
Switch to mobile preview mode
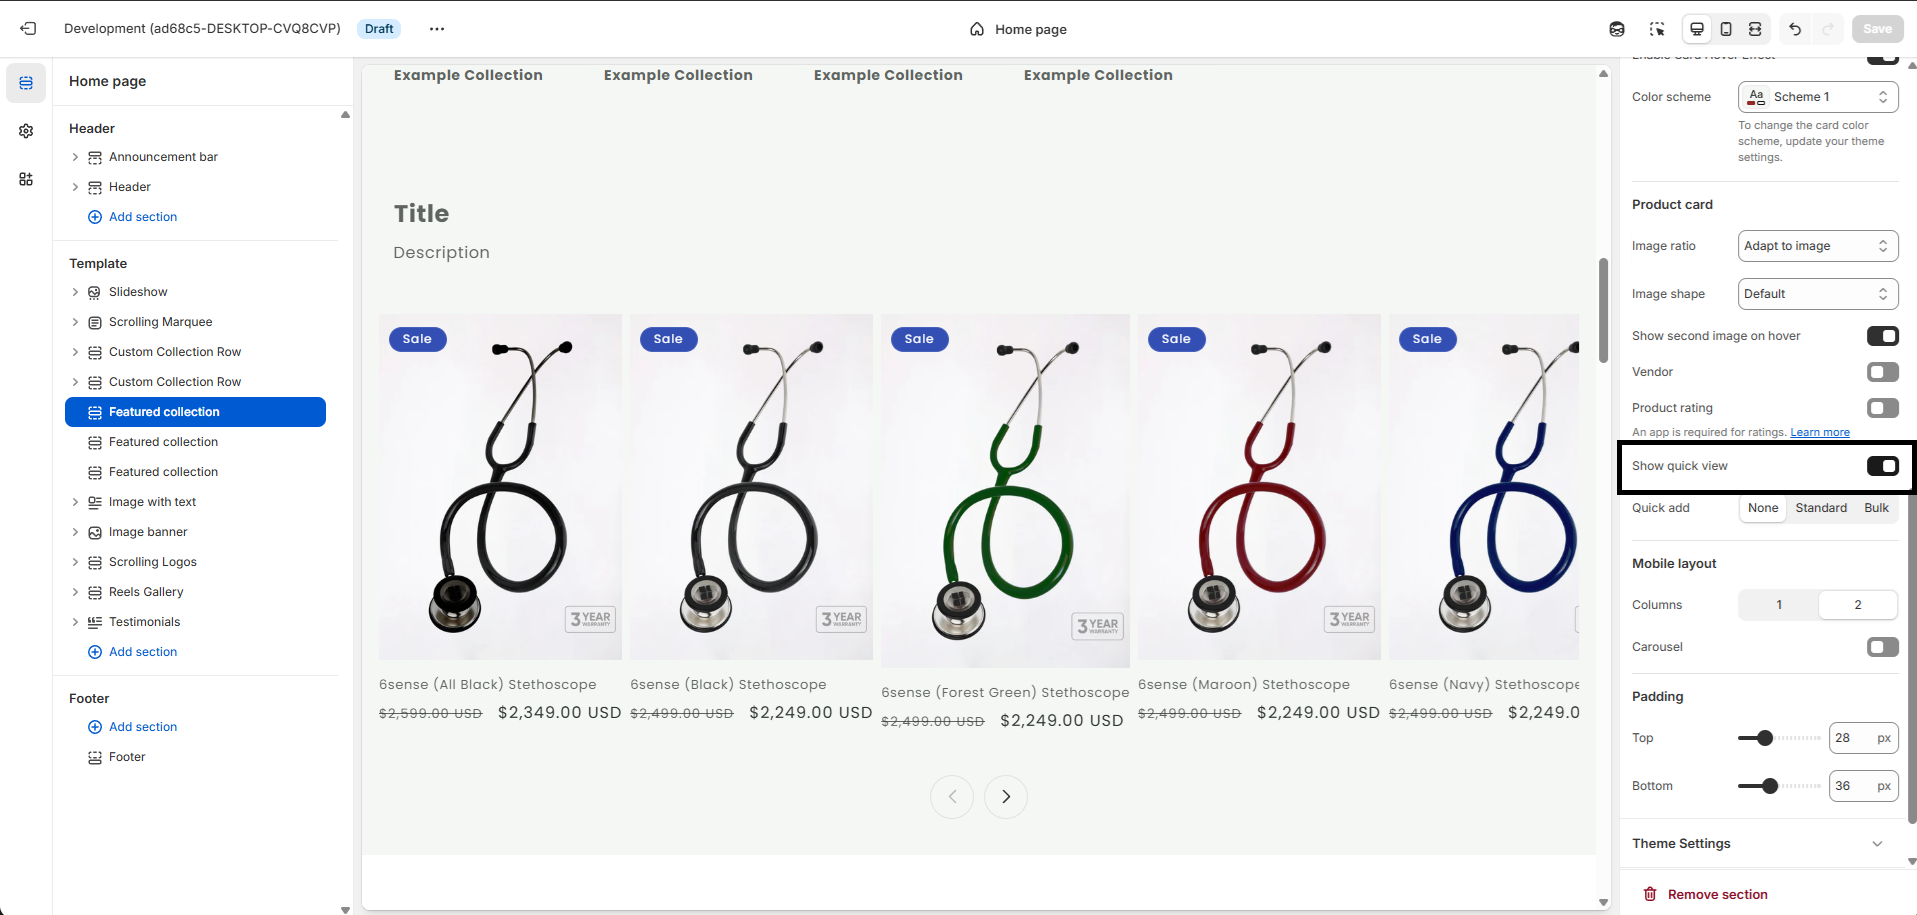pyautogui.click(x=1726, y=29)
